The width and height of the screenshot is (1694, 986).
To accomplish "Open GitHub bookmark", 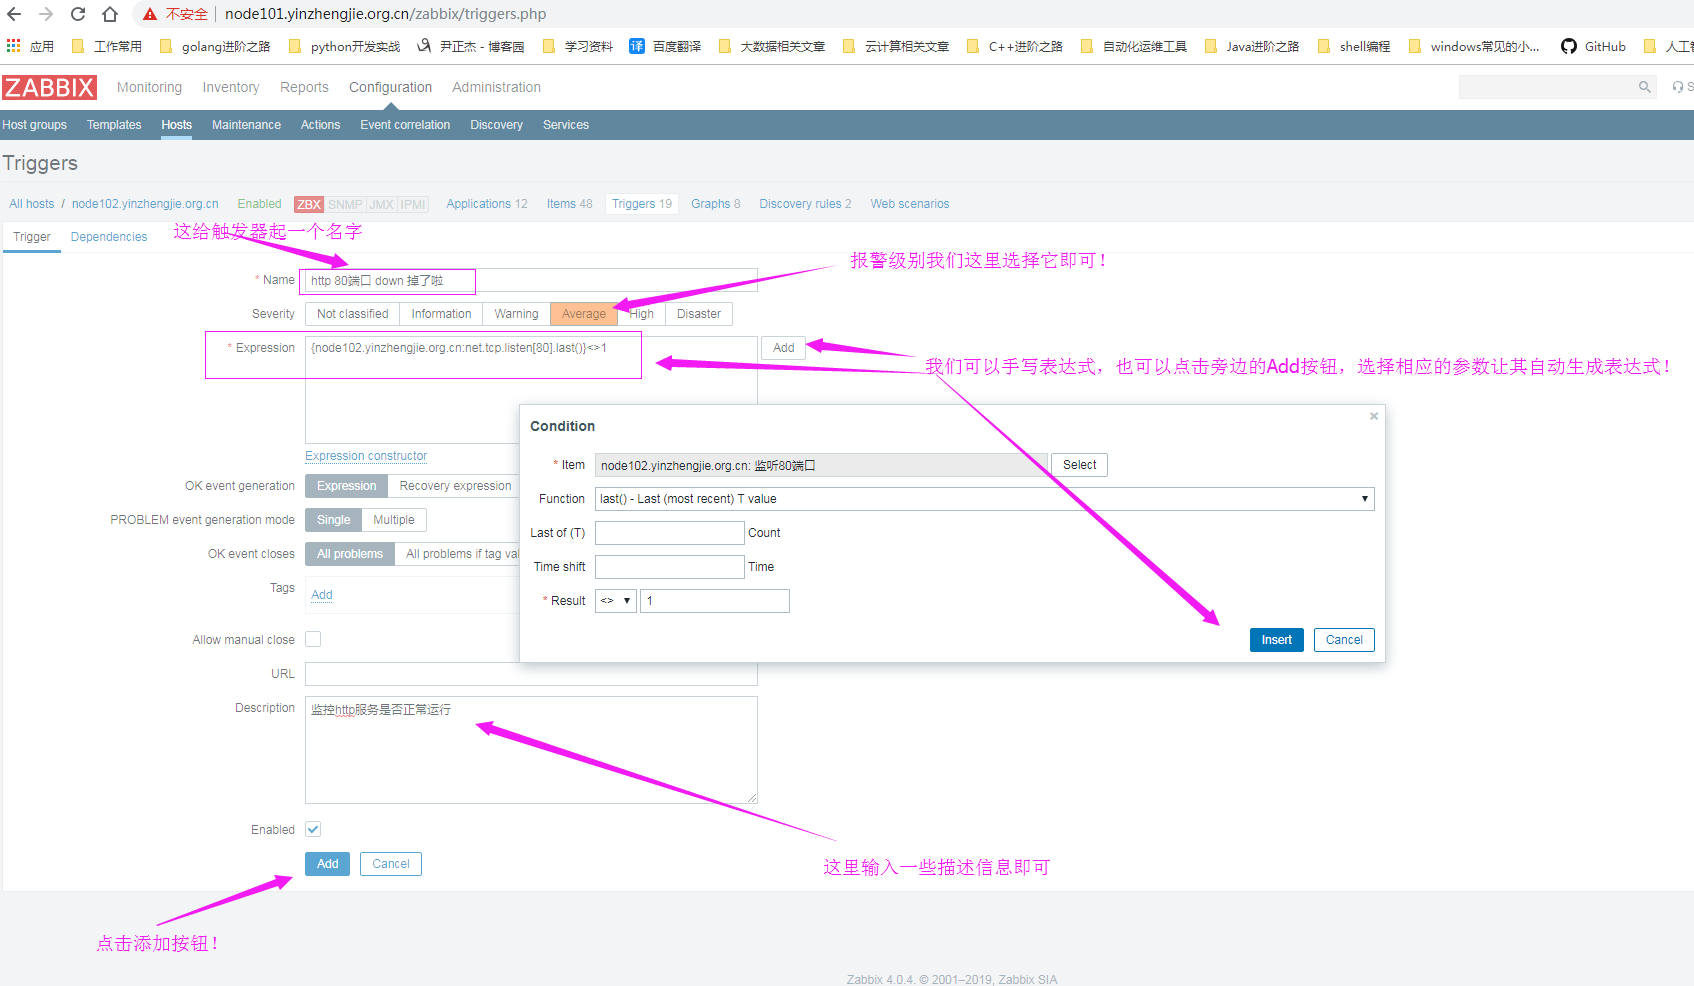I will tap(1593, 46).
